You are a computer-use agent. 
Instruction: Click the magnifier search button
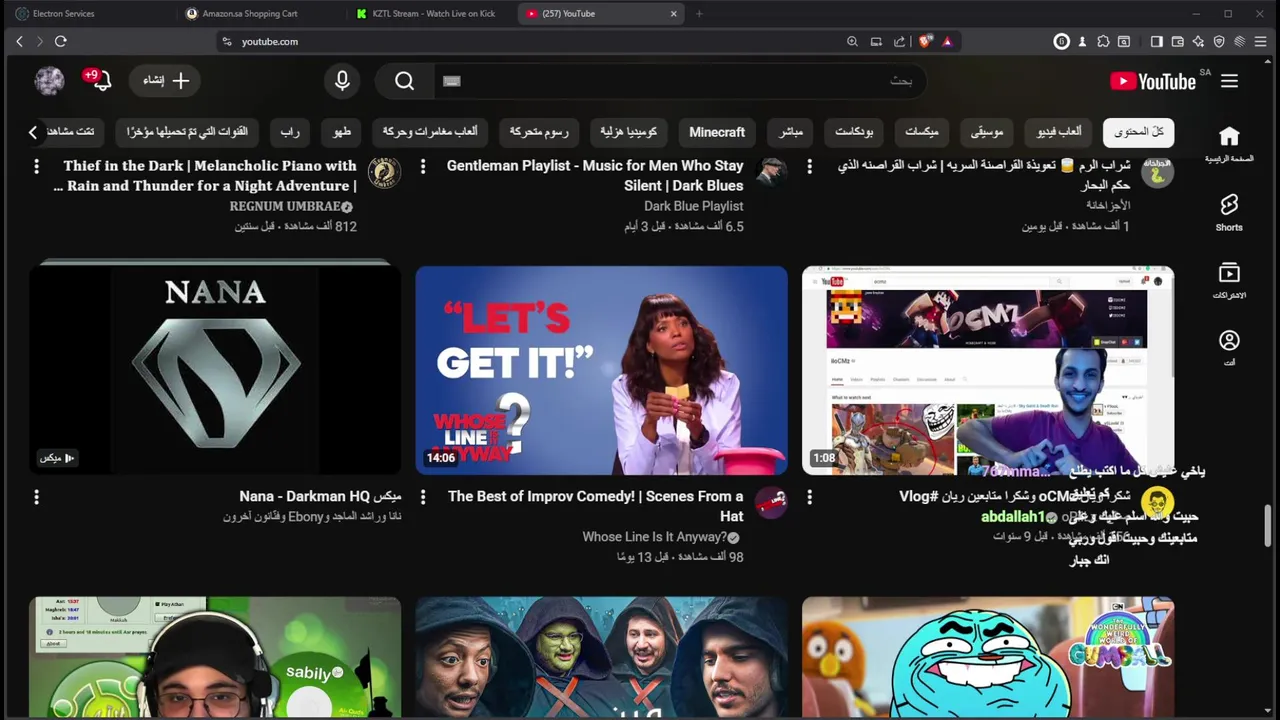coord(404,81)
